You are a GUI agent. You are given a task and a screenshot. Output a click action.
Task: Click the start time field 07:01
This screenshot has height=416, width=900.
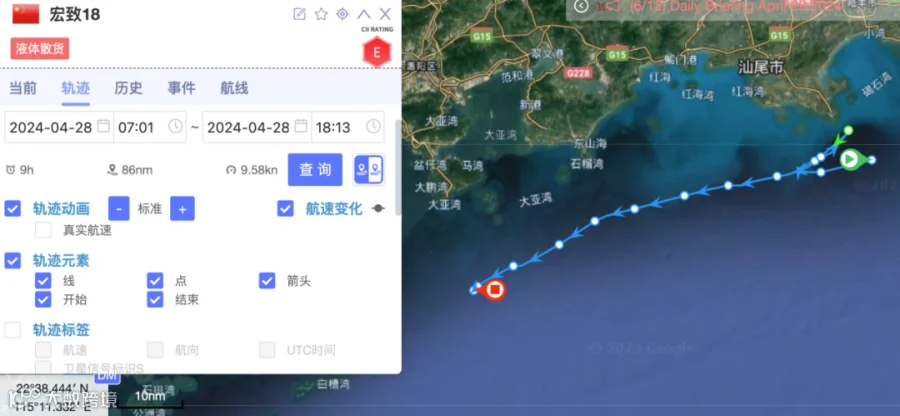[x=150, y=127]
